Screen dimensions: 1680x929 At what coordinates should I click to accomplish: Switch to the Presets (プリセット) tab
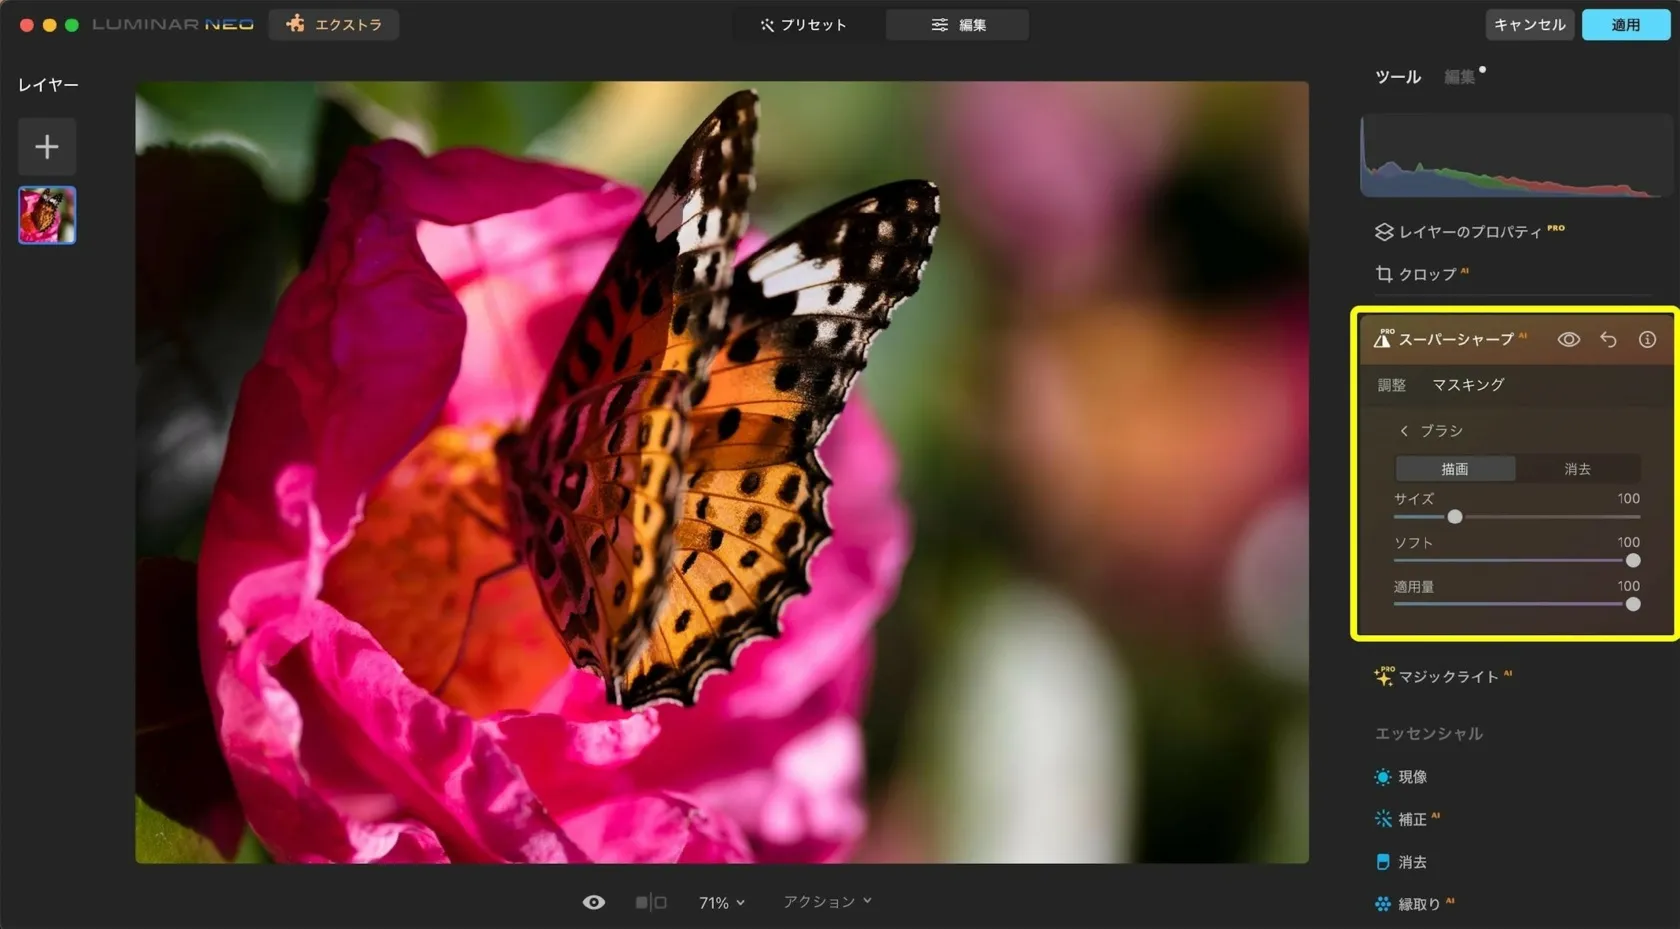tap(803, 25)
